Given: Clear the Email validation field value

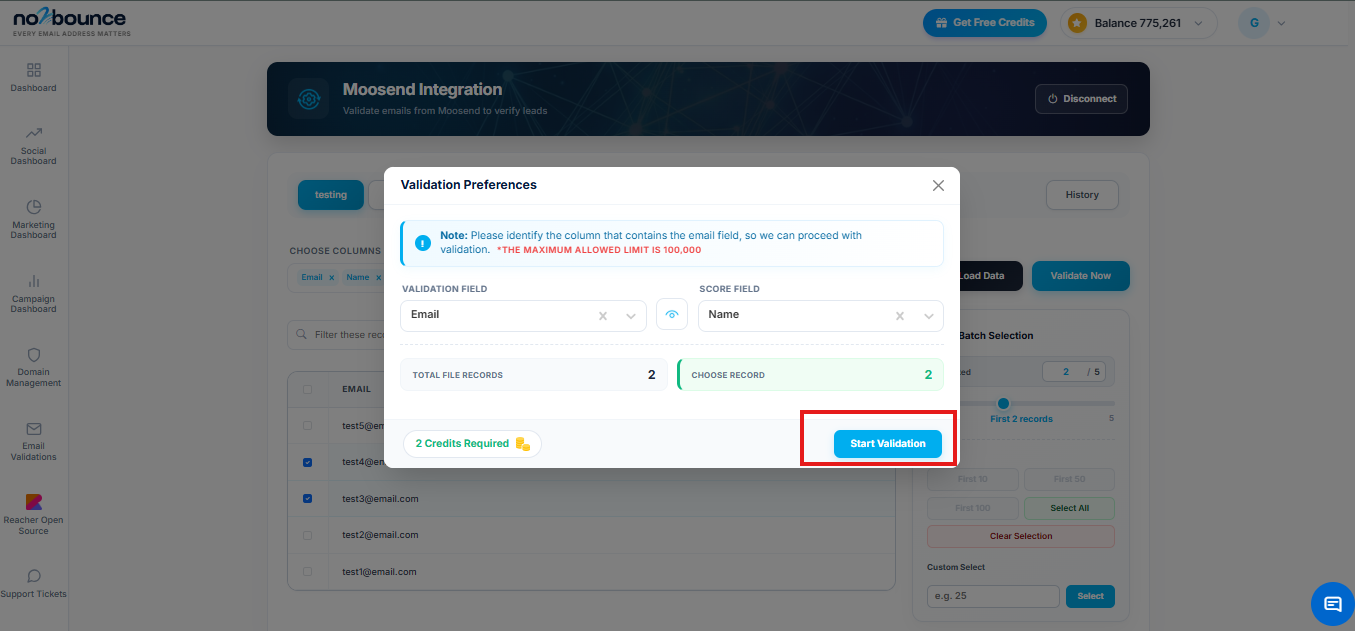Looking at the screenshot, I should tap(603, 316).
